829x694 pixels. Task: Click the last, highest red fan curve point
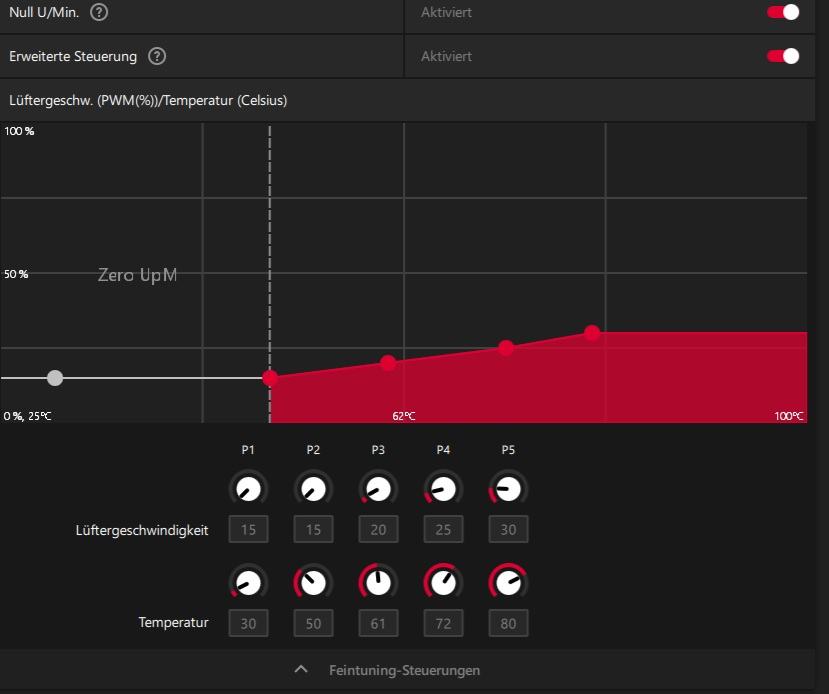(592, 333)
